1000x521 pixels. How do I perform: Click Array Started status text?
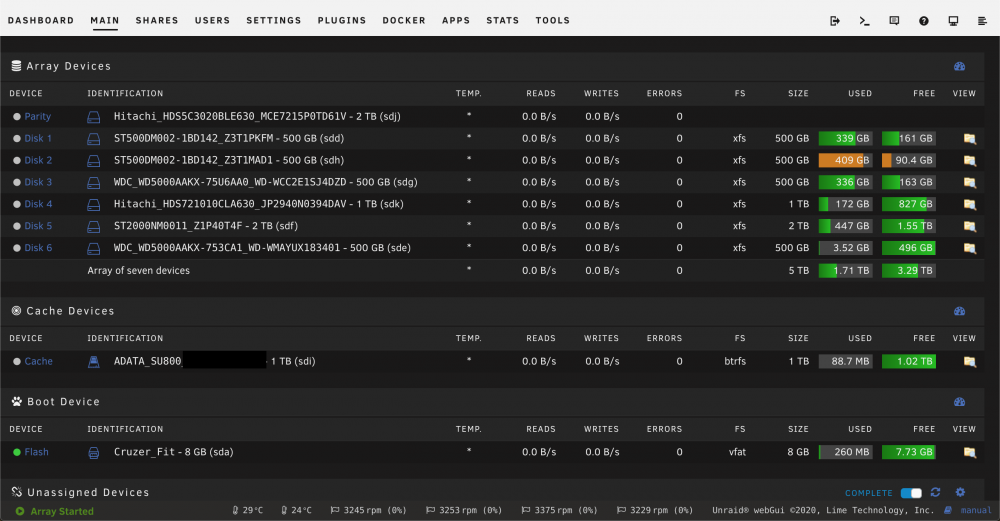62,511
